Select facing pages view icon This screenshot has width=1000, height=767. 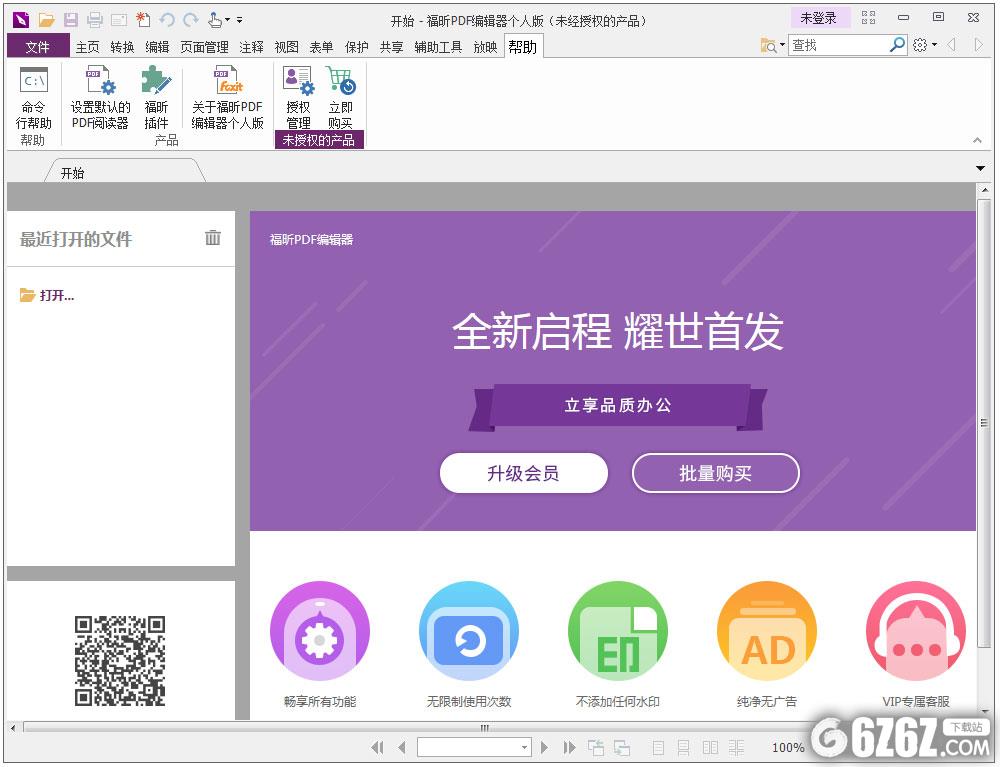pos(710,747)
